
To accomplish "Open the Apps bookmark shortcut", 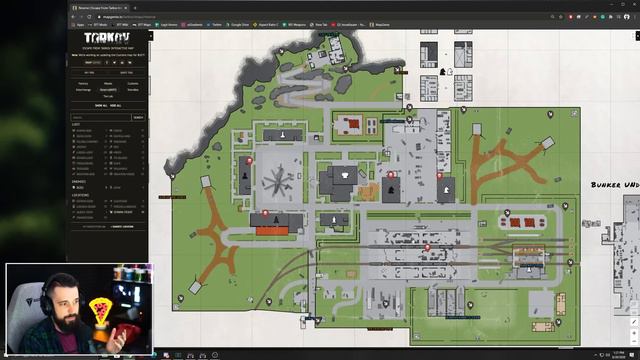I will click(78, 25).
